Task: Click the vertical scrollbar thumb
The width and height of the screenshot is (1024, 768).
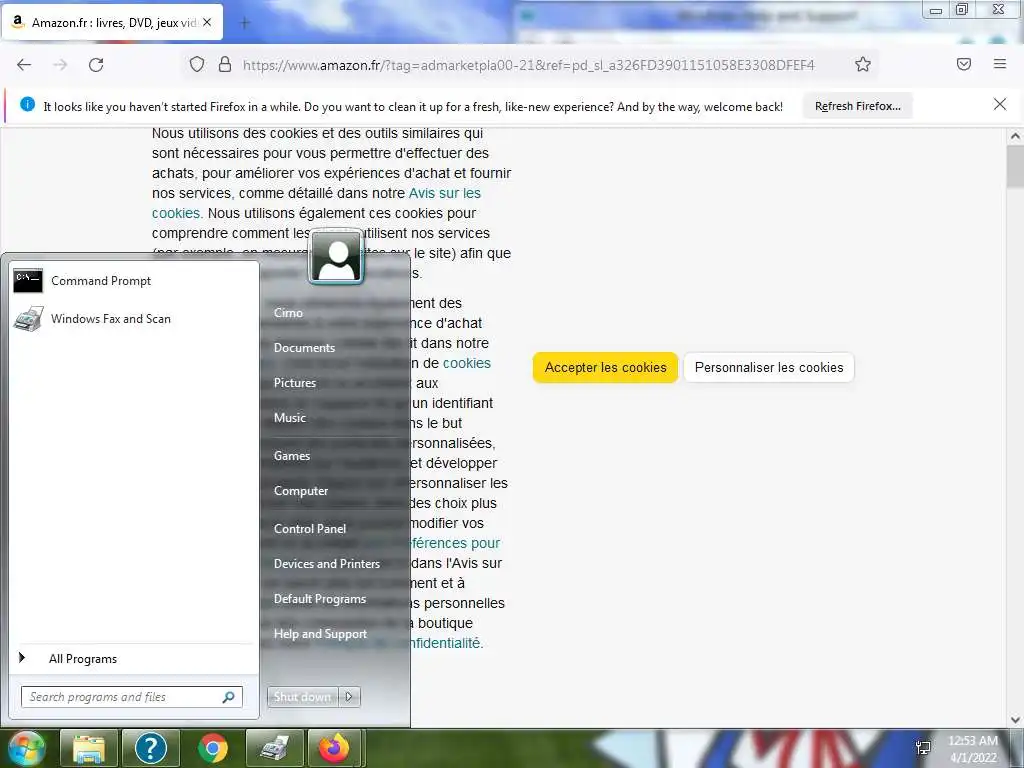Action: coord(1015,166)
